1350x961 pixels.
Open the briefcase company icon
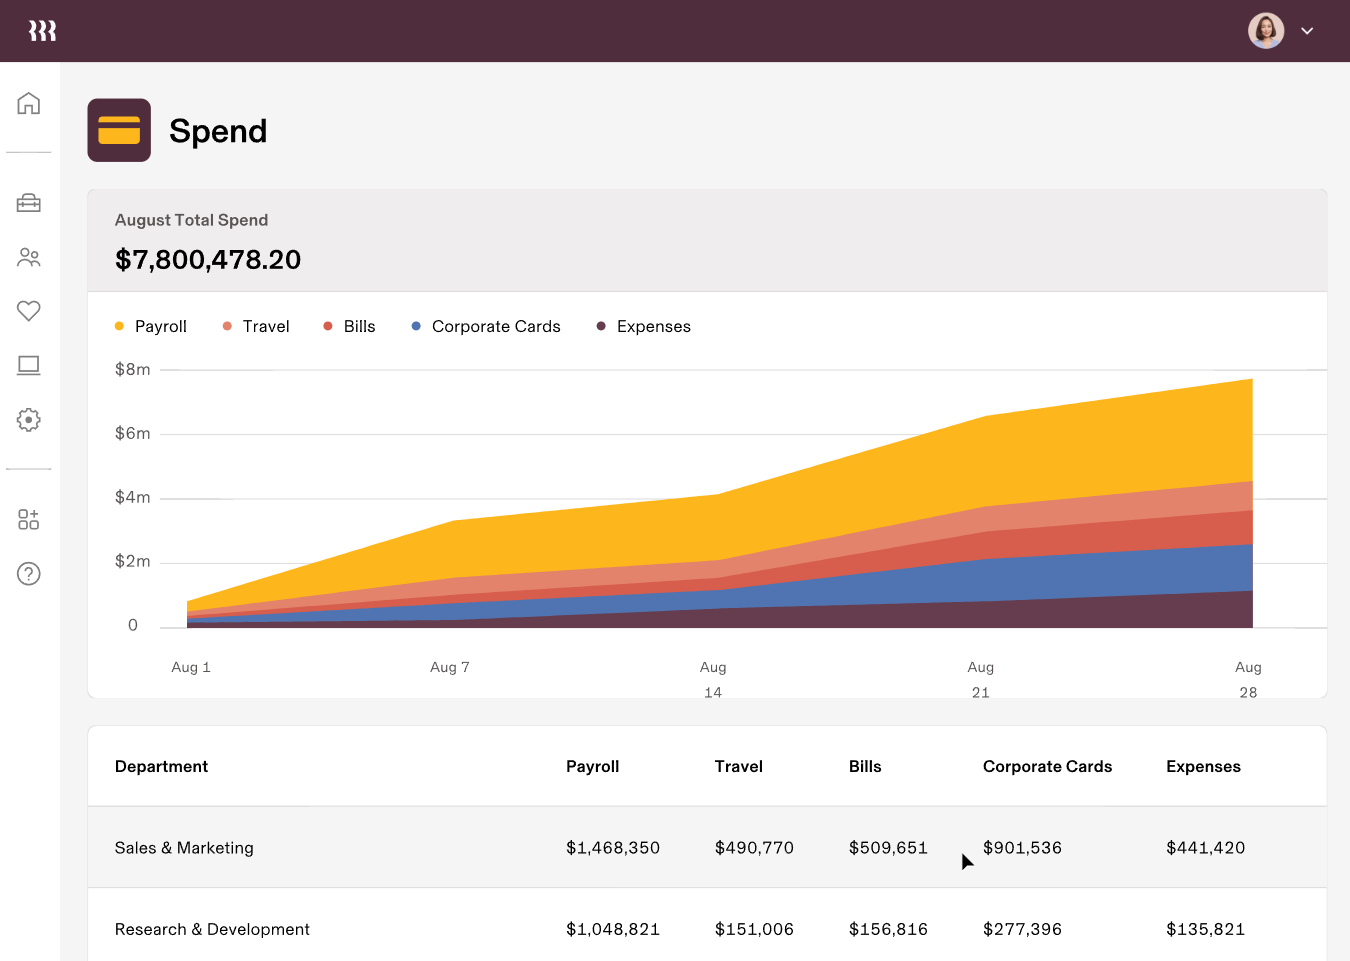pos(29,203)
